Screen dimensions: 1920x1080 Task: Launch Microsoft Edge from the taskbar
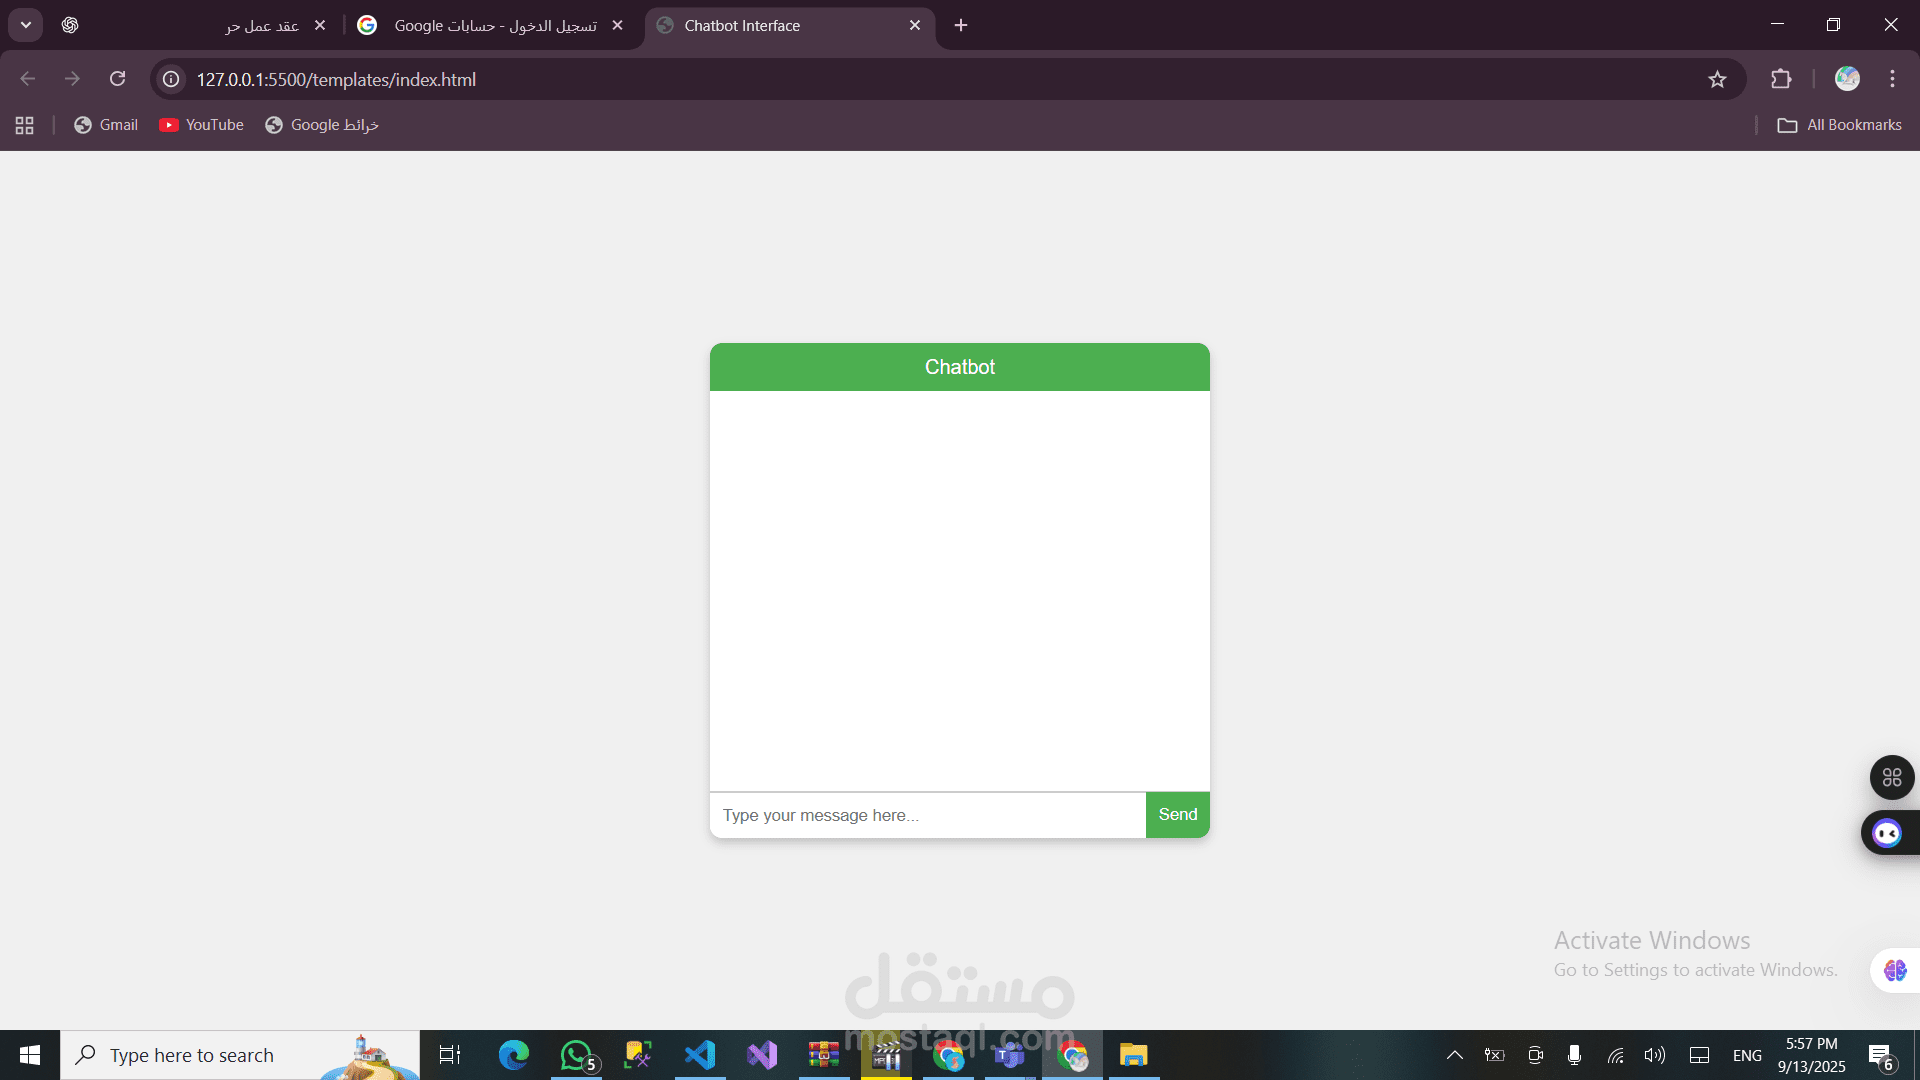click(x=514, y=1055)
